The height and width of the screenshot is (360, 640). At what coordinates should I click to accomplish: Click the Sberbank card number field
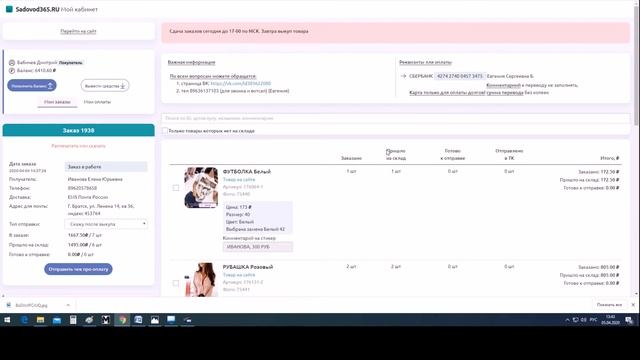coord(459,76)
